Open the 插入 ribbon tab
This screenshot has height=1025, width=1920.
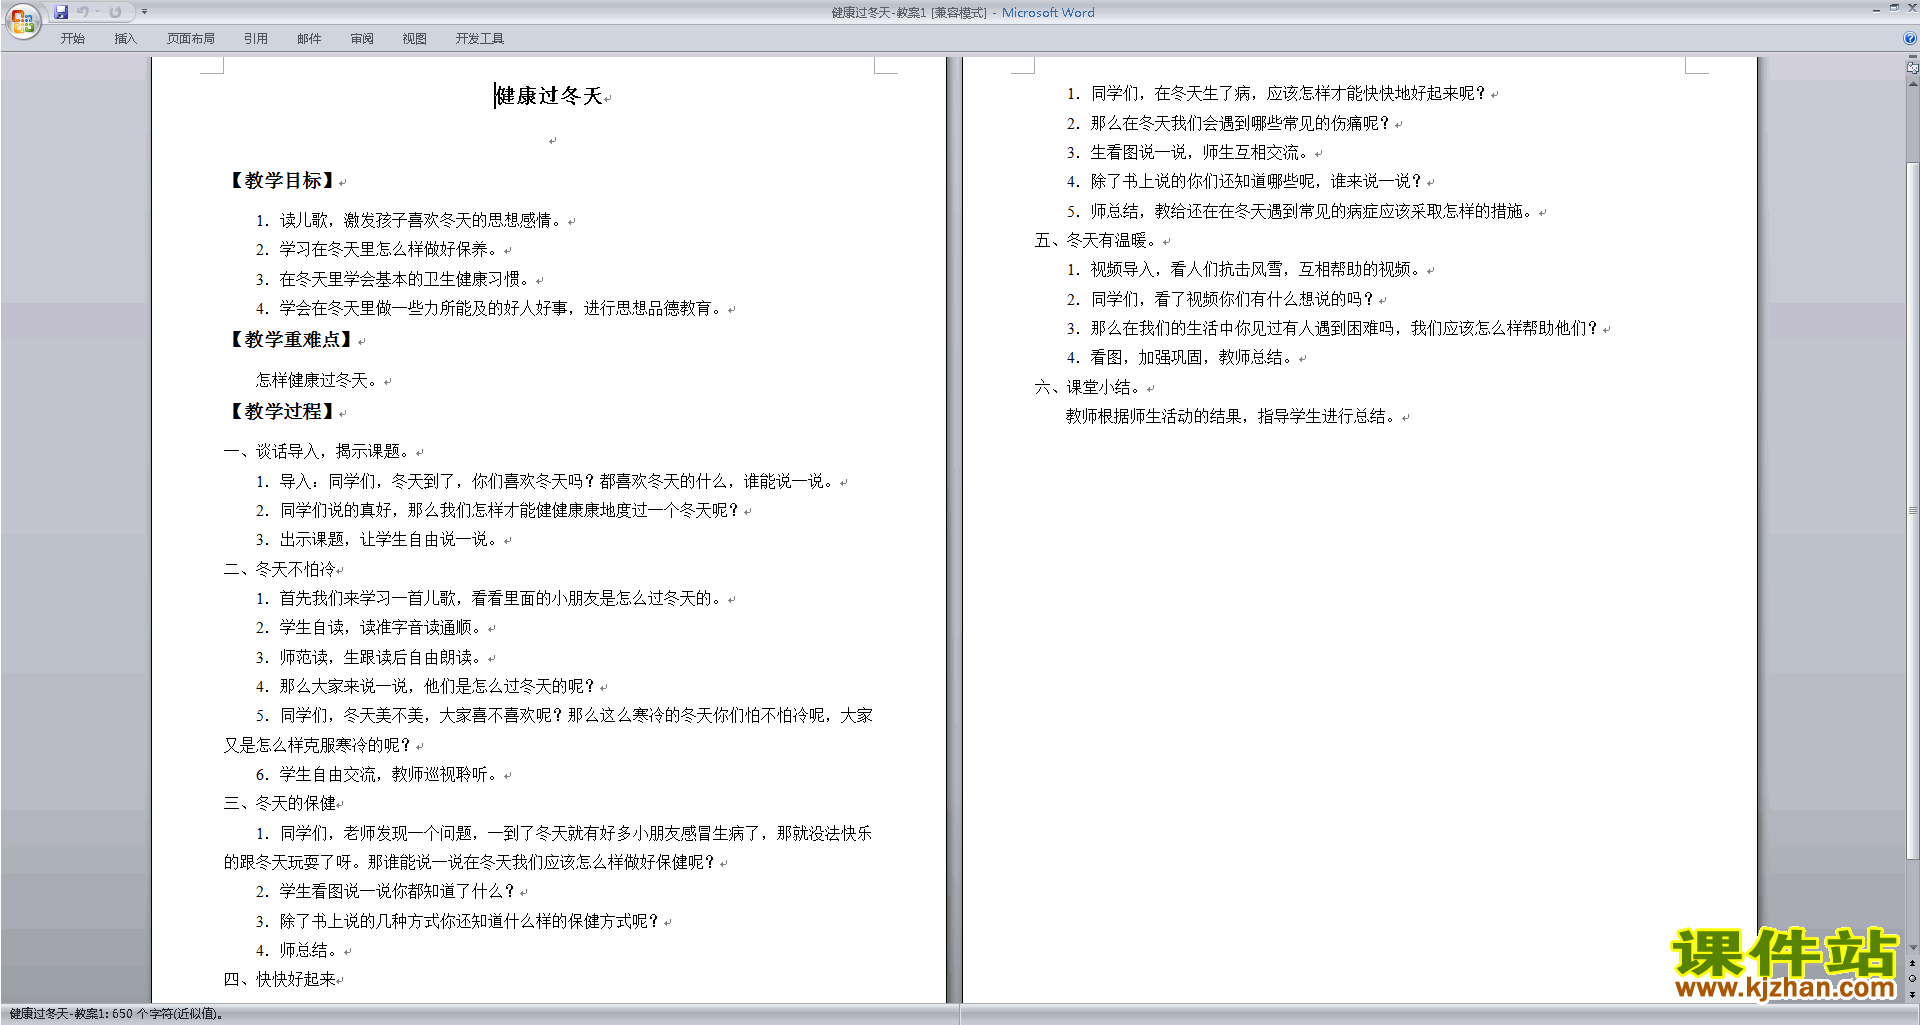coord(125,39)
